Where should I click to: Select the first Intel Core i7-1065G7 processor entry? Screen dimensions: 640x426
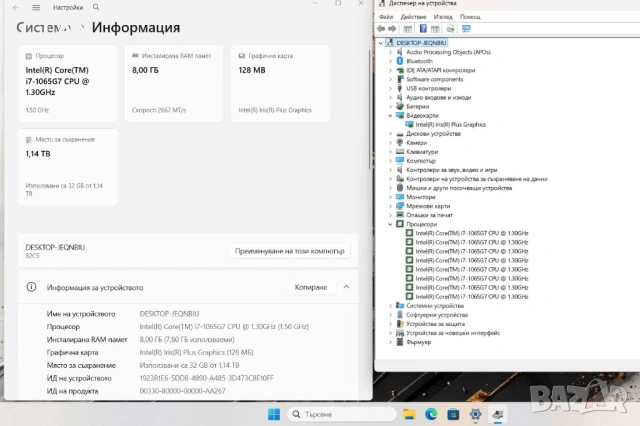coord(472,233)
